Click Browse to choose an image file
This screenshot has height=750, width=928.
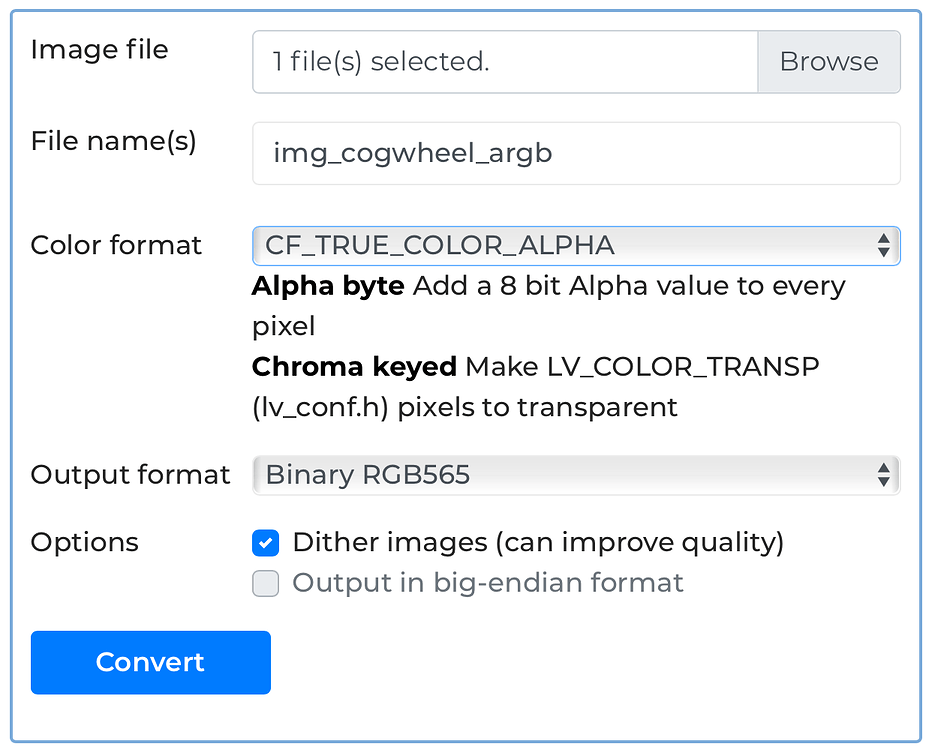[829, 62]
